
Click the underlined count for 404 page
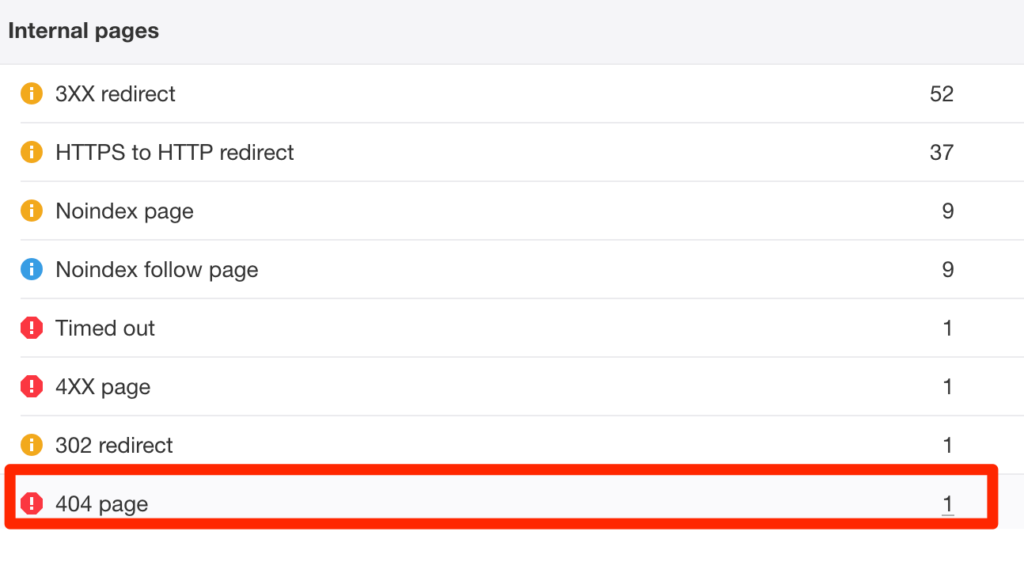(948, 504)
